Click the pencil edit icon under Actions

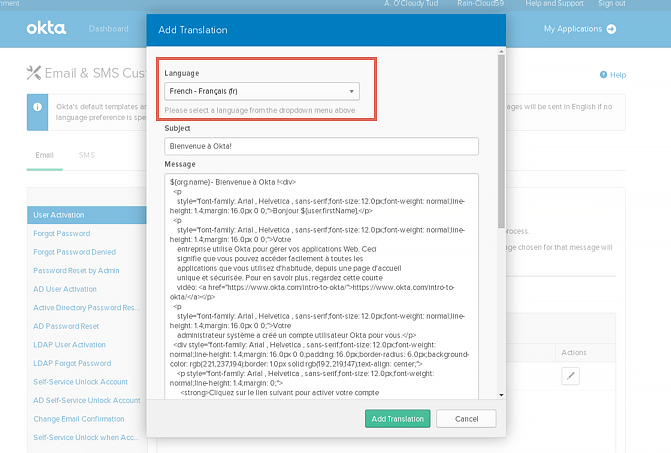point(570,376)
